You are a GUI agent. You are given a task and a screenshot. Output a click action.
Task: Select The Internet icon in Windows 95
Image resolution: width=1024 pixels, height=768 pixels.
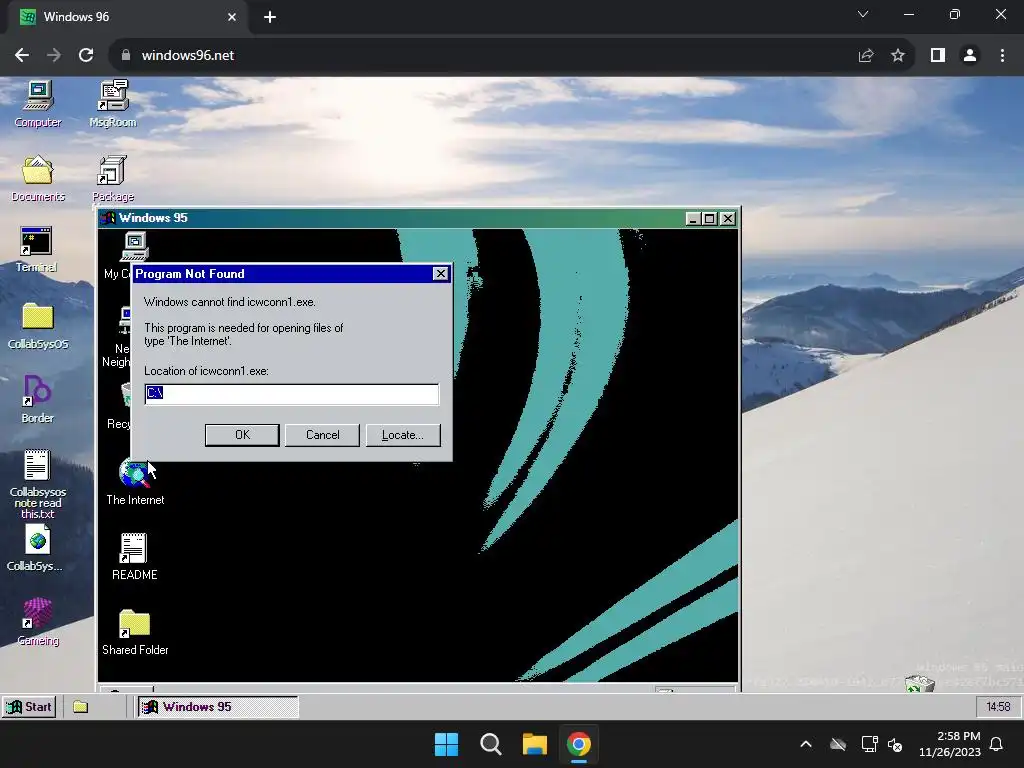135,482
